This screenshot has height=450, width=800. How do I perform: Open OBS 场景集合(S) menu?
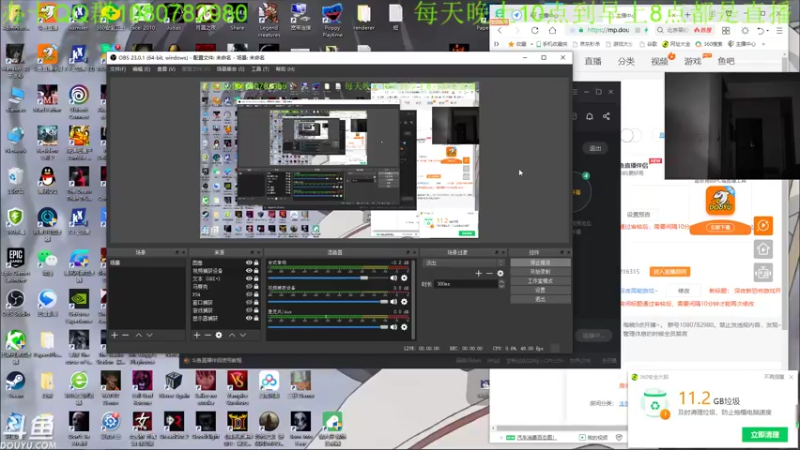tap(231, 69)
